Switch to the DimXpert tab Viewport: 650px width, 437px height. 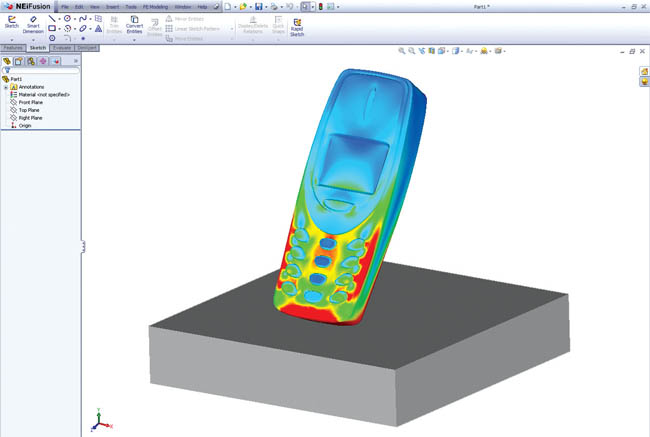tap(87, 48)
